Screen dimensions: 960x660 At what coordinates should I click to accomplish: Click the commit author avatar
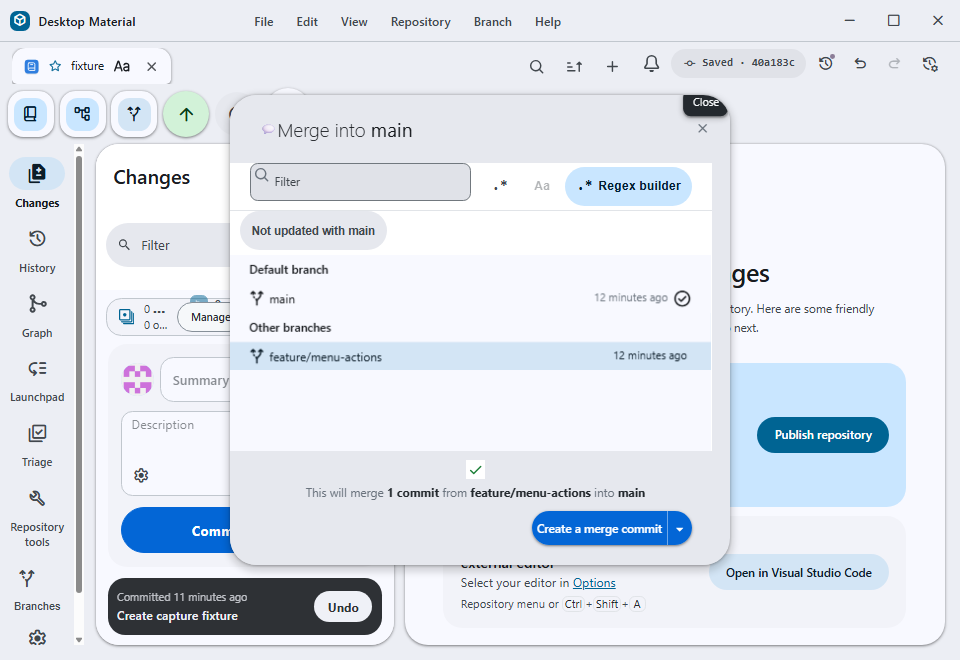click(138, 380)
